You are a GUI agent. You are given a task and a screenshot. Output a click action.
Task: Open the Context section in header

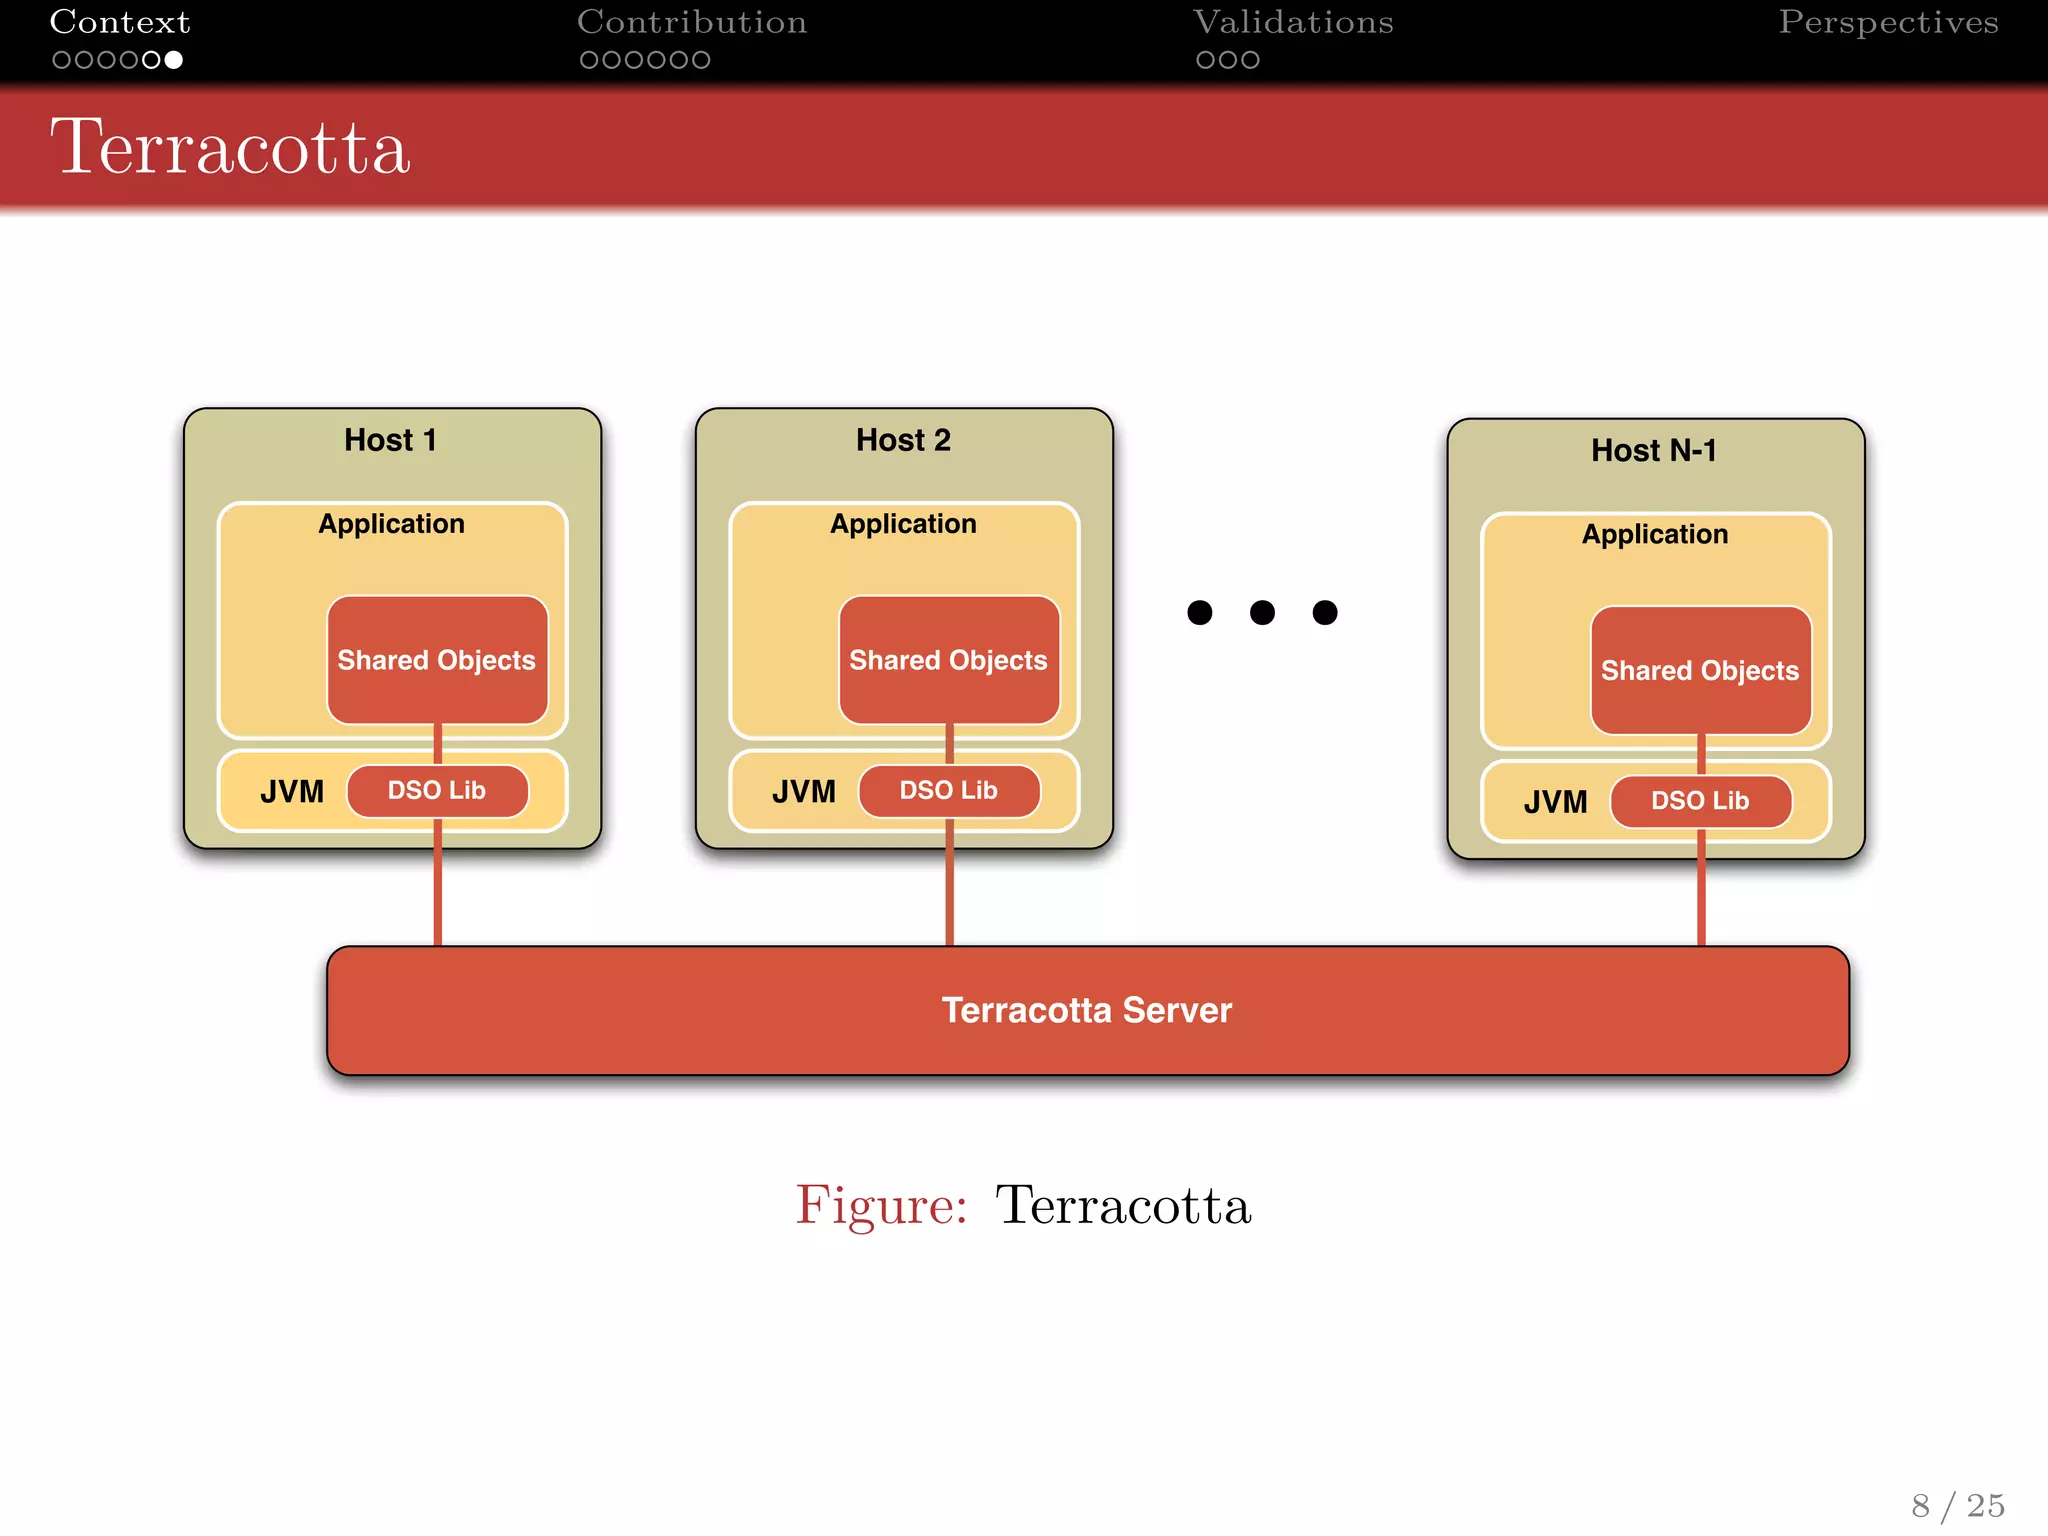point(120,22)
